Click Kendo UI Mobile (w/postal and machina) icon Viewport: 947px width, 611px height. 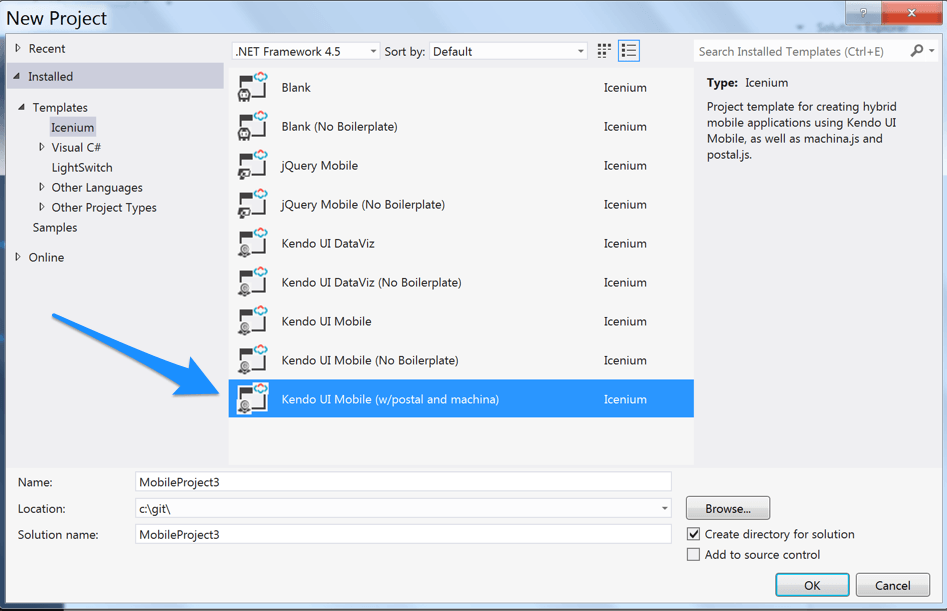(x=252, y=398)
